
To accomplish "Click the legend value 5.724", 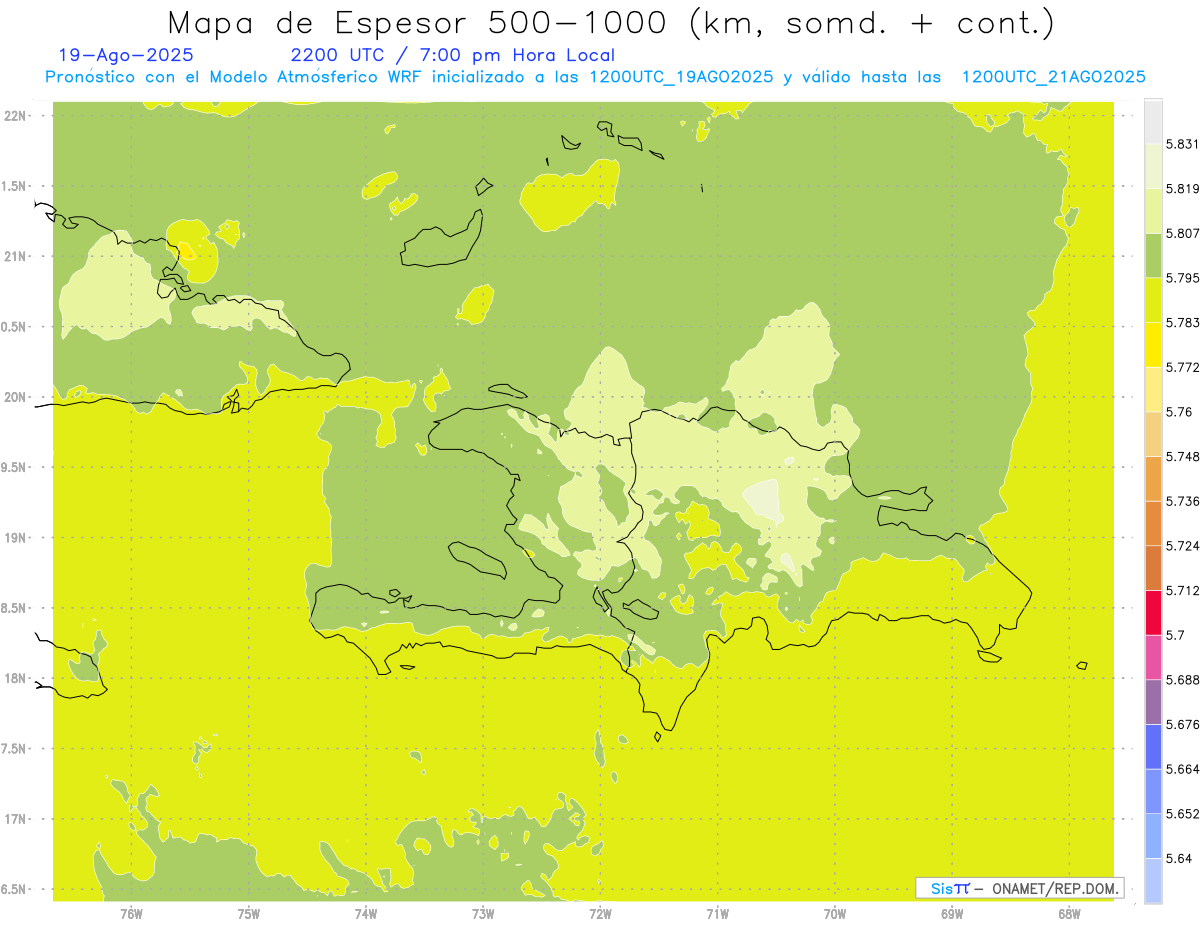I will pos(1184,546).
